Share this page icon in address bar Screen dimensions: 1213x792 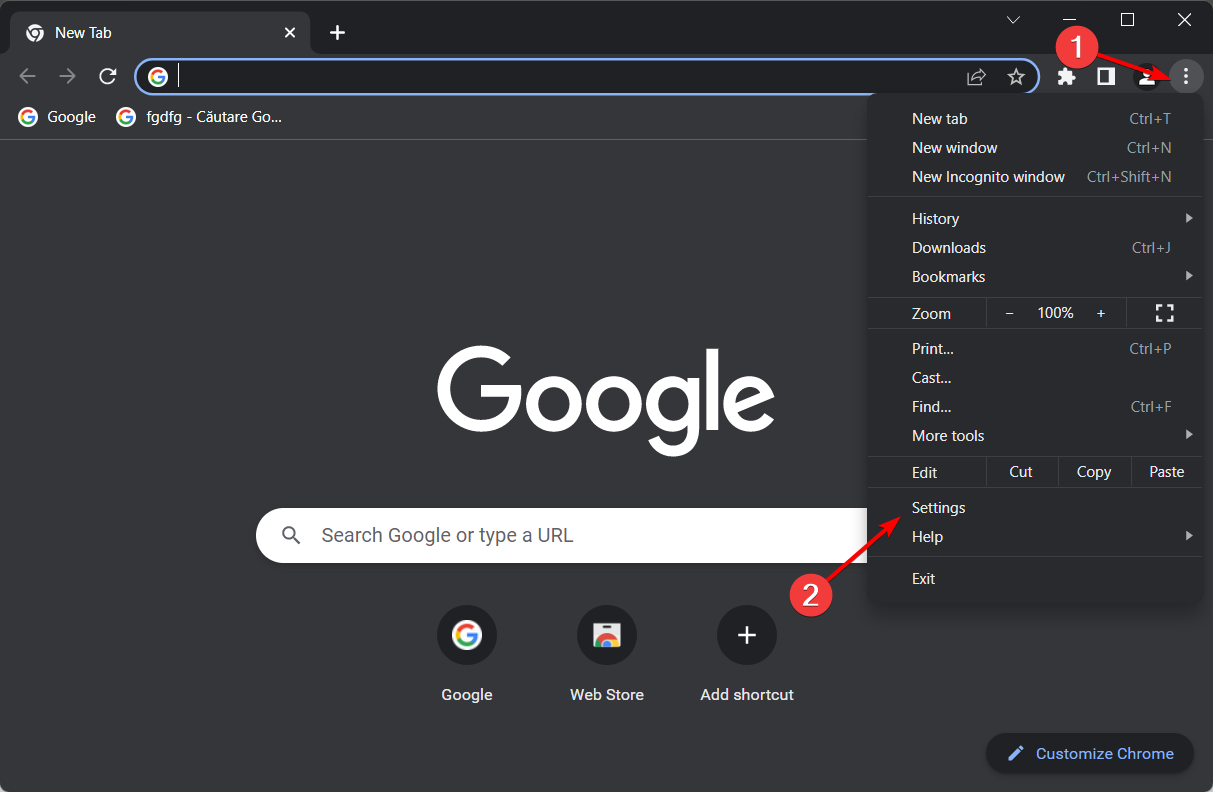976,77
